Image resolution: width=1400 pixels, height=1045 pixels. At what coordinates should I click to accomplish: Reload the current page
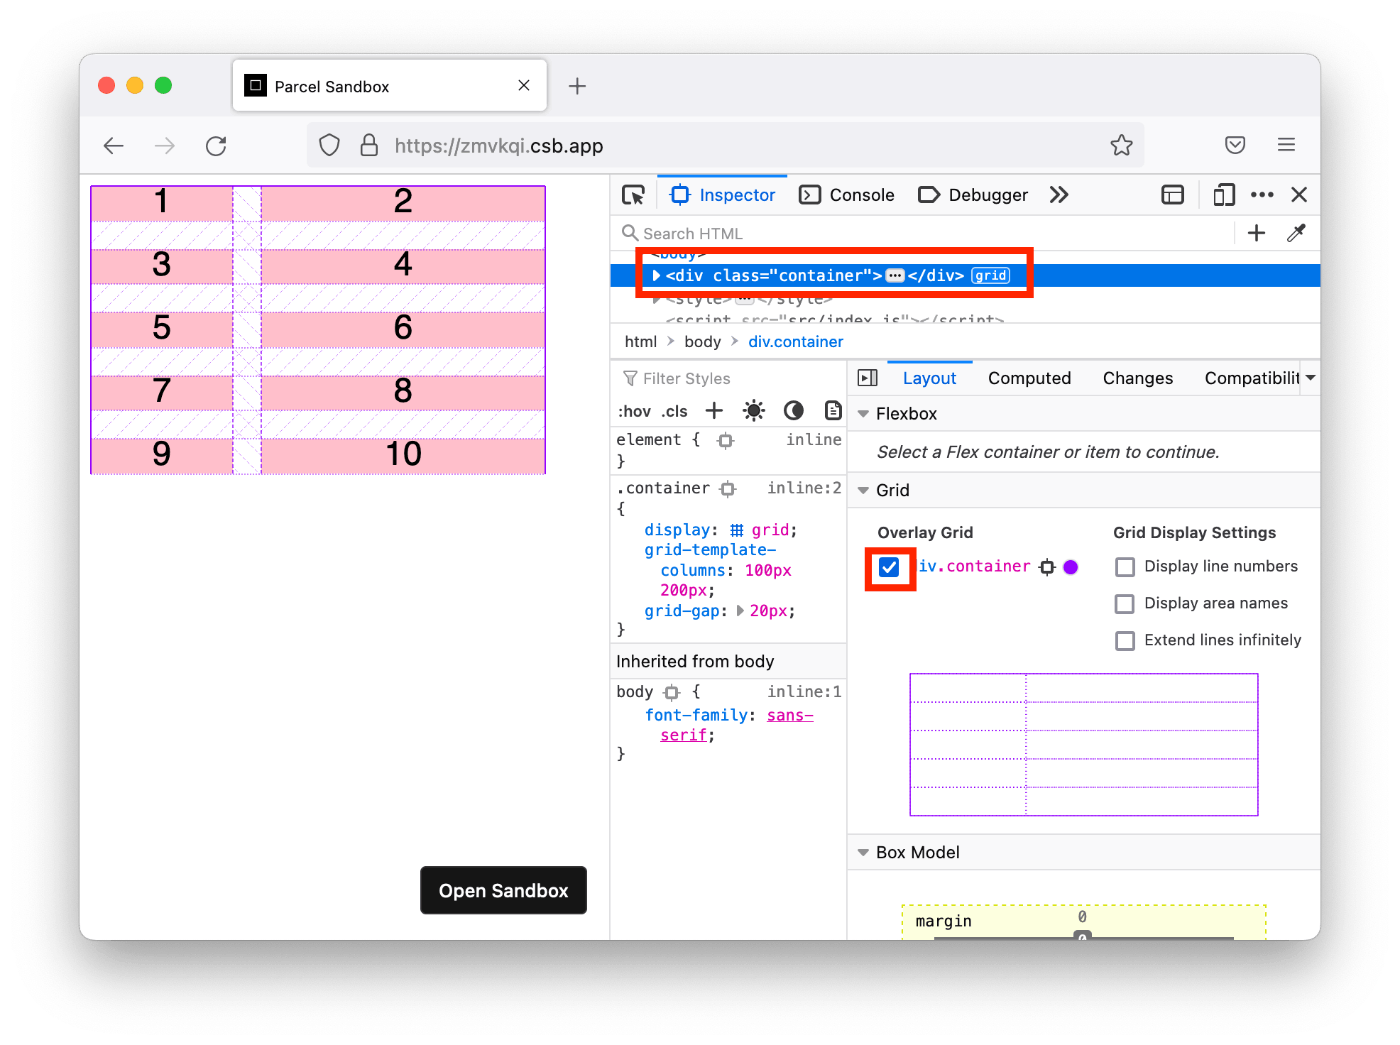(x=216, y=146)
